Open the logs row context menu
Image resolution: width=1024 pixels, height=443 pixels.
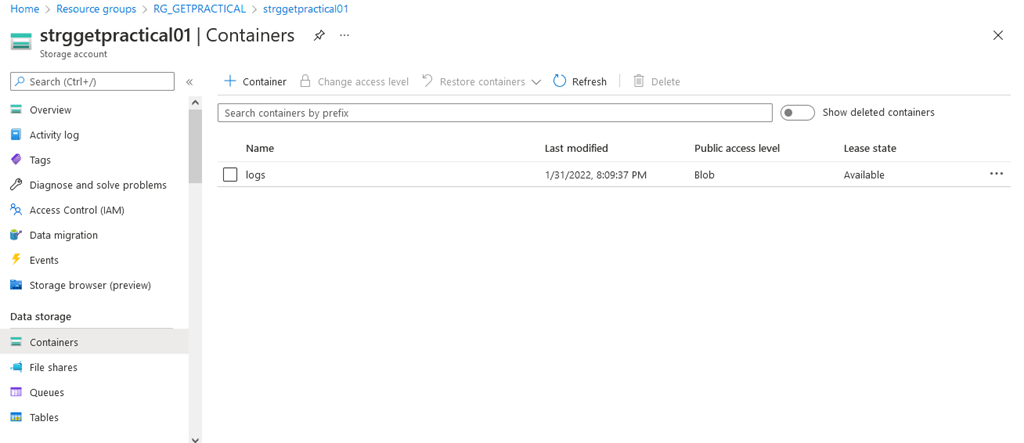point(996,174)
